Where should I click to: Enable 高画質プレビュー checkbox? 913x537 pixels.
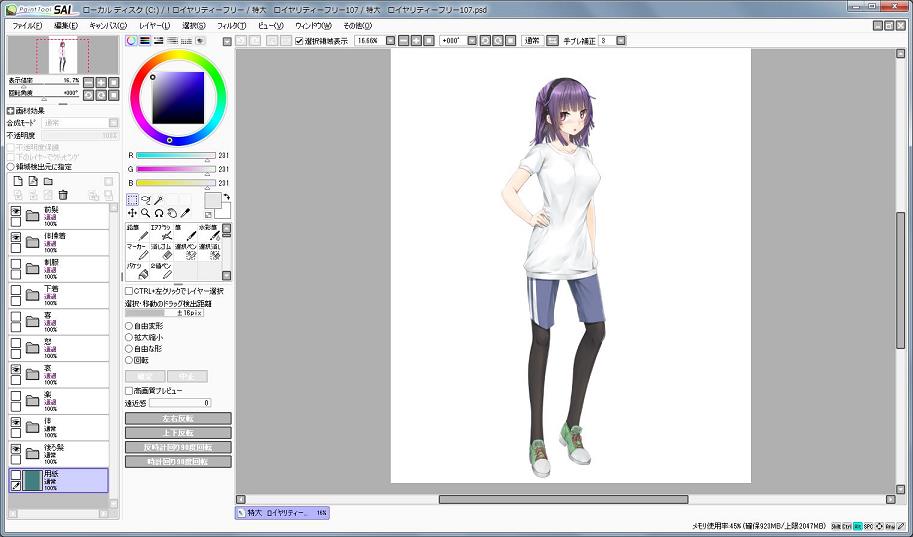[x=129, y=391]
